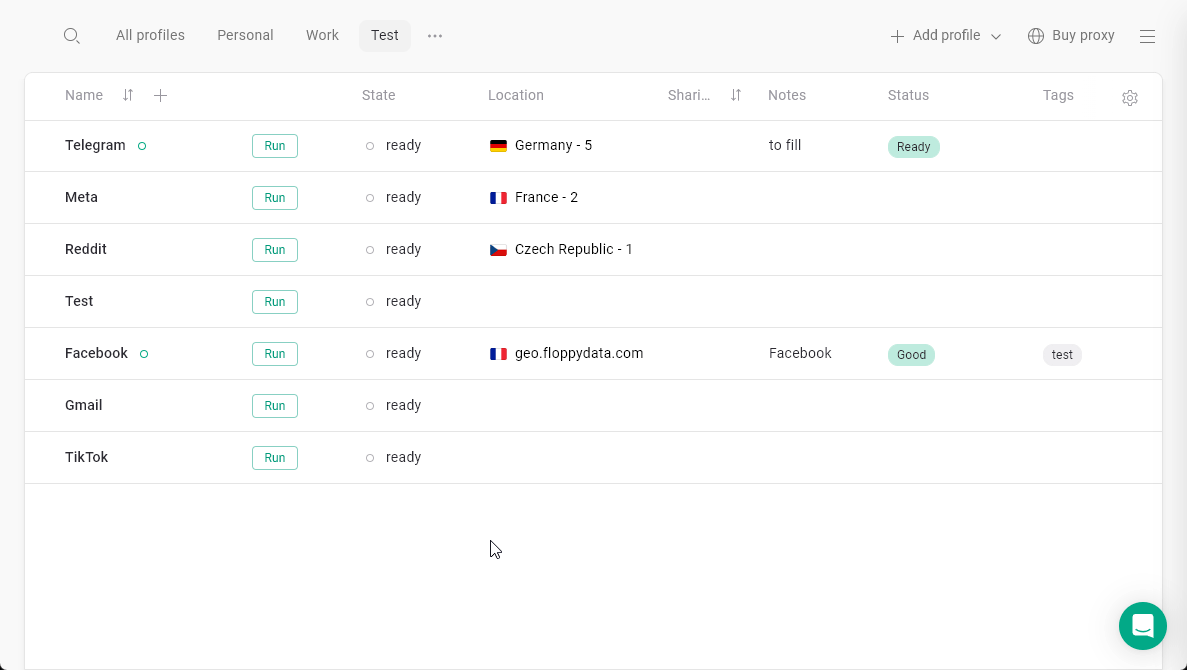Viewport: 1187px width, 670px height.
Task: Select the Test folder tab
Action: (385, 36)
